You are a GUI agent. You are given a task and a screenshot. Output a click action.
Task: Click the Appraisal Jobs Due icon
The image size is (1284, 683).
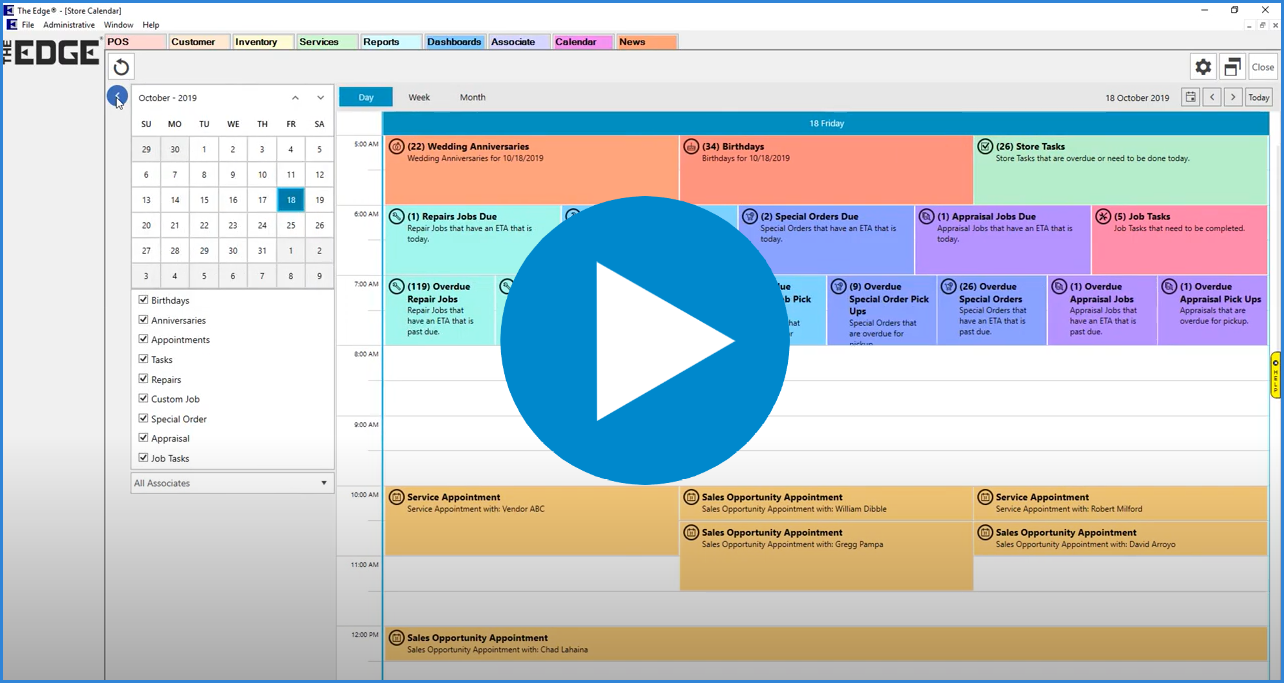coord(926,217)
